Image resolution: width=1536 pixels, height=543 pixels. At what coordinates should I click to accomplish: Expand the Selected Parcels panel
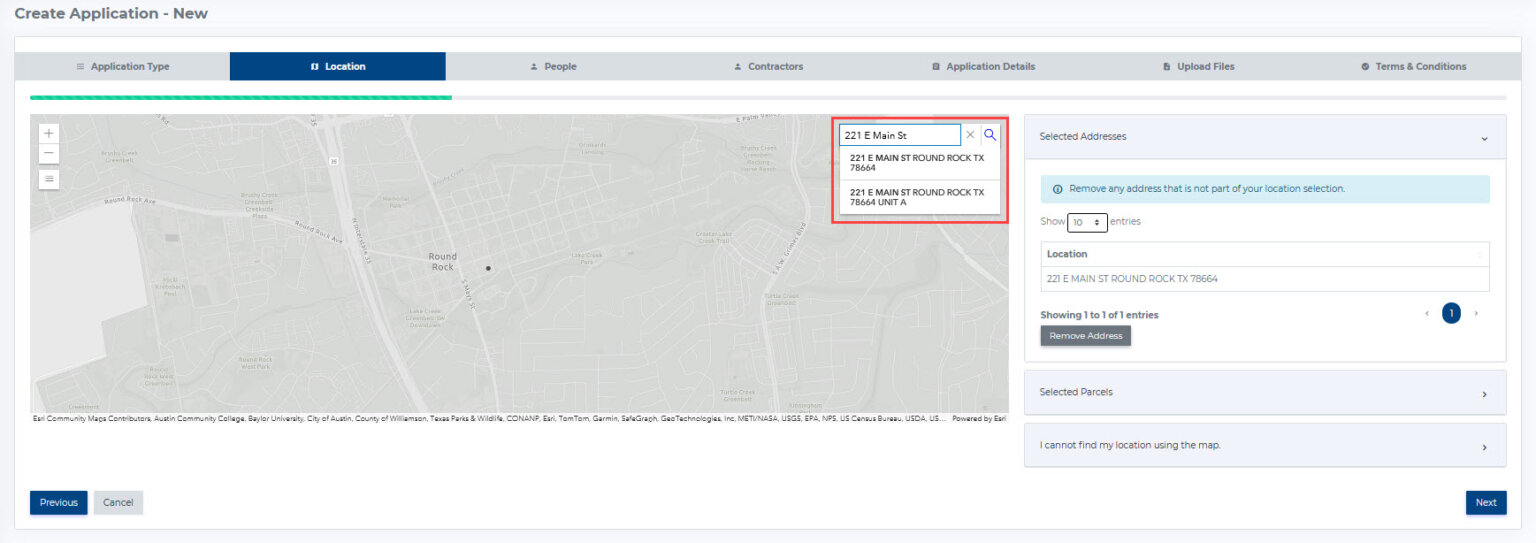click(1484, 394)
